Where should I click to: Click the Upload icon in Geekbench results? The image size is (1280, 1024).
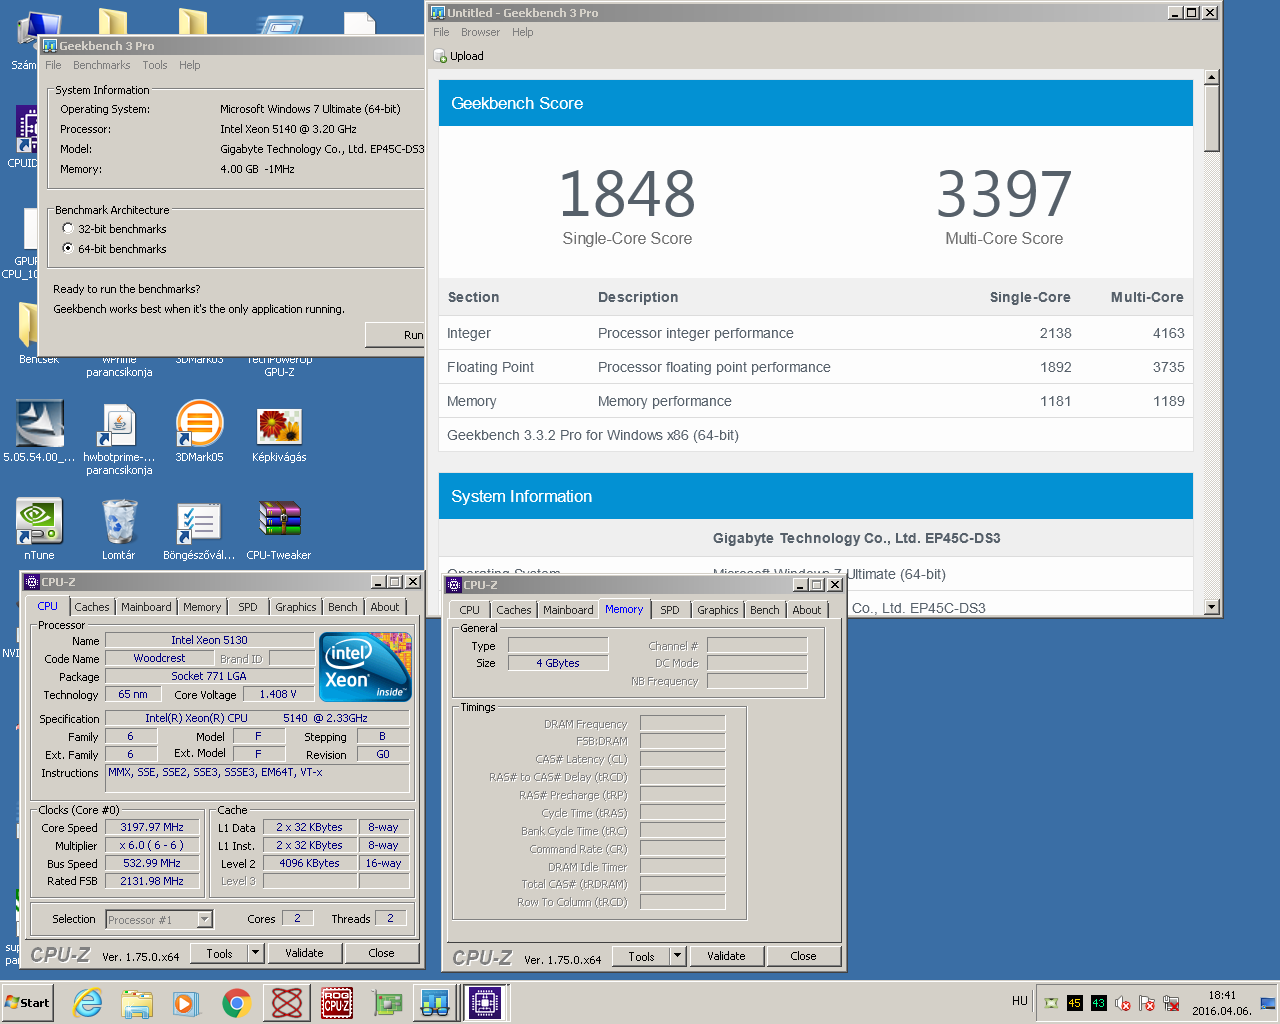(x=440, y=56)
